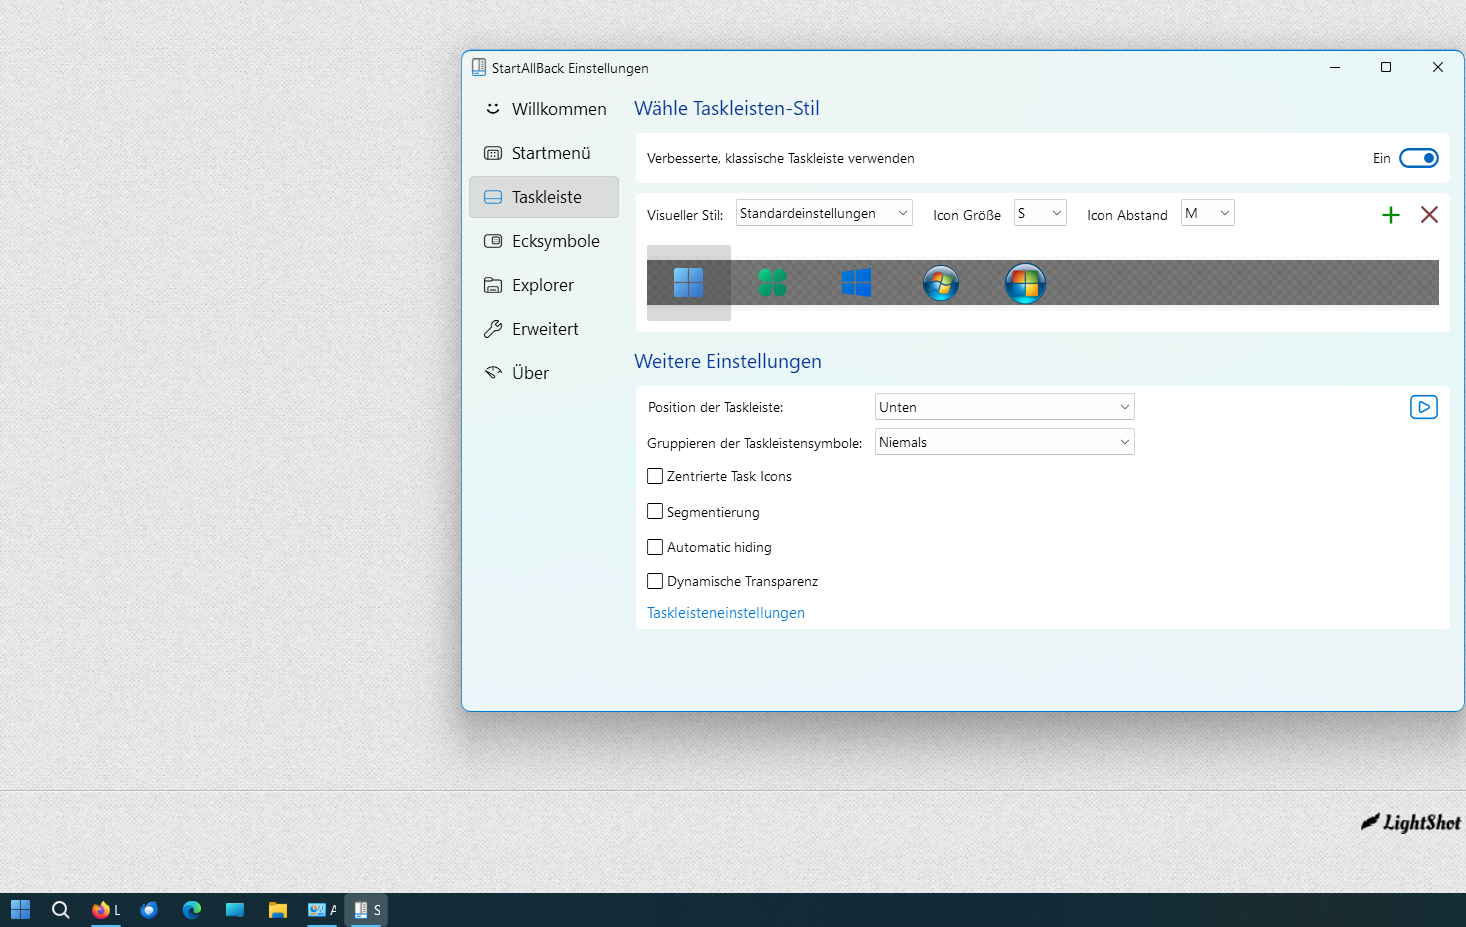This screenshot has width=1466, height=927.
Task: Play the taskbar preview video button
Action: (x=1424, y=407)
